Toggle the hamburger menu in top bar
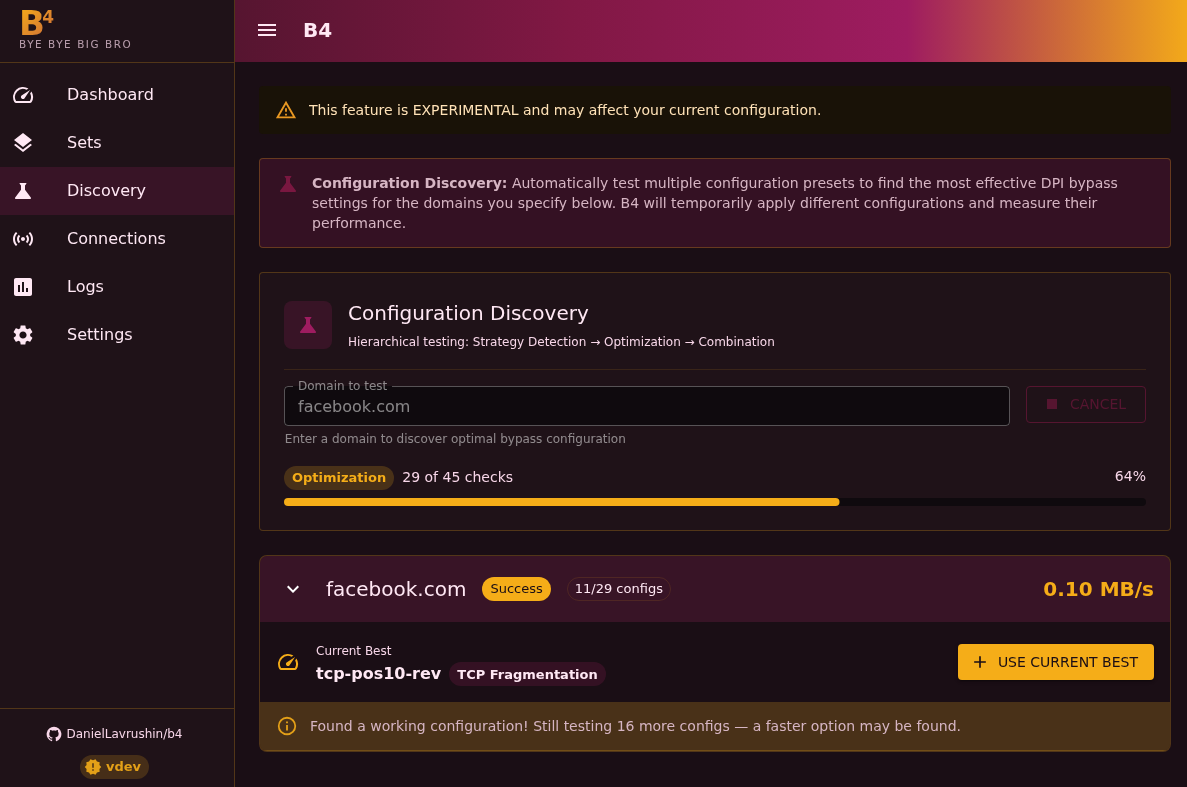Screen dimensions: 1187x787 click(267, 30)
